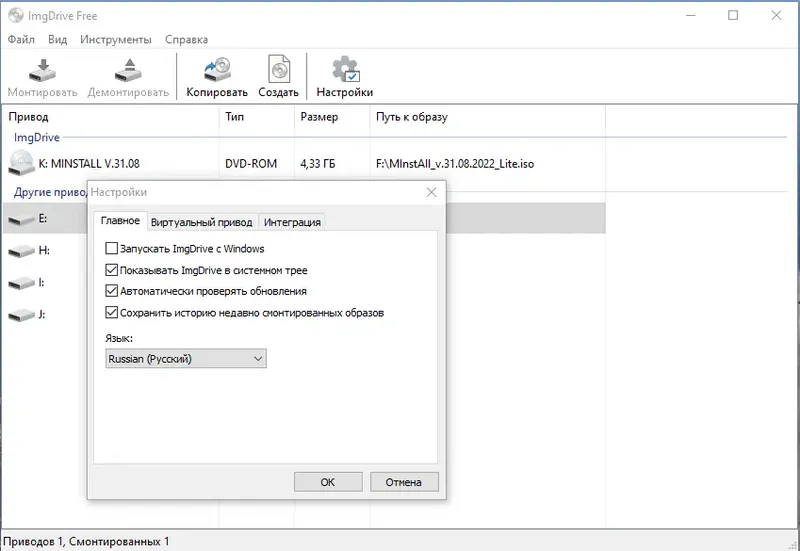
Task: Uncheck Показывать ImgDrive в системном трее
Action: pyautogui.click(x=111, y=270)
